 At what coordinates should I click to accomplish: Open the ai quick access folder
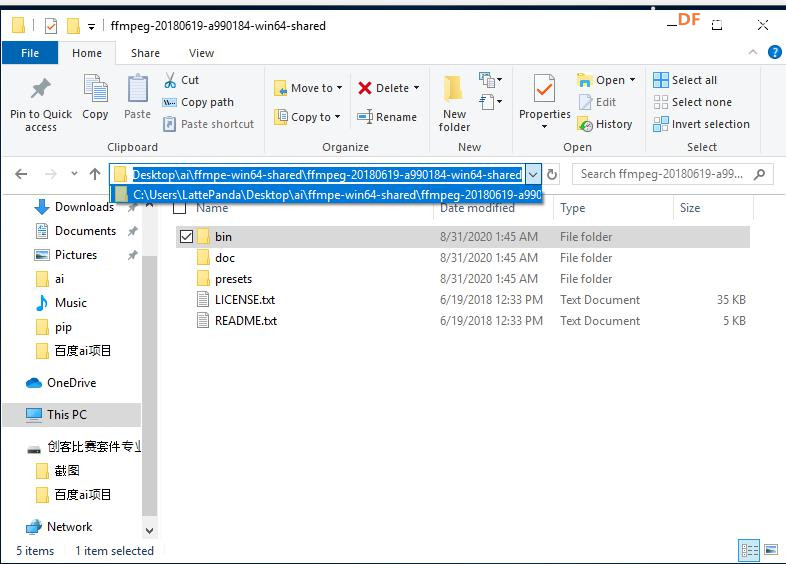pos(59,279)
